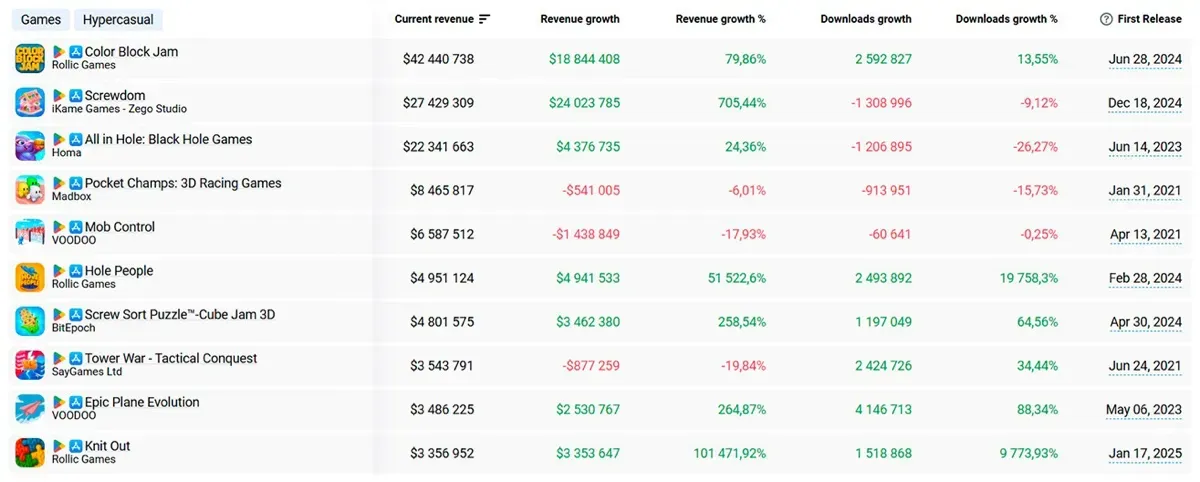Click the Knit Out app icon
This screenshot has height=482, width=1200.
pyautogui.click(x=30, y=453)
